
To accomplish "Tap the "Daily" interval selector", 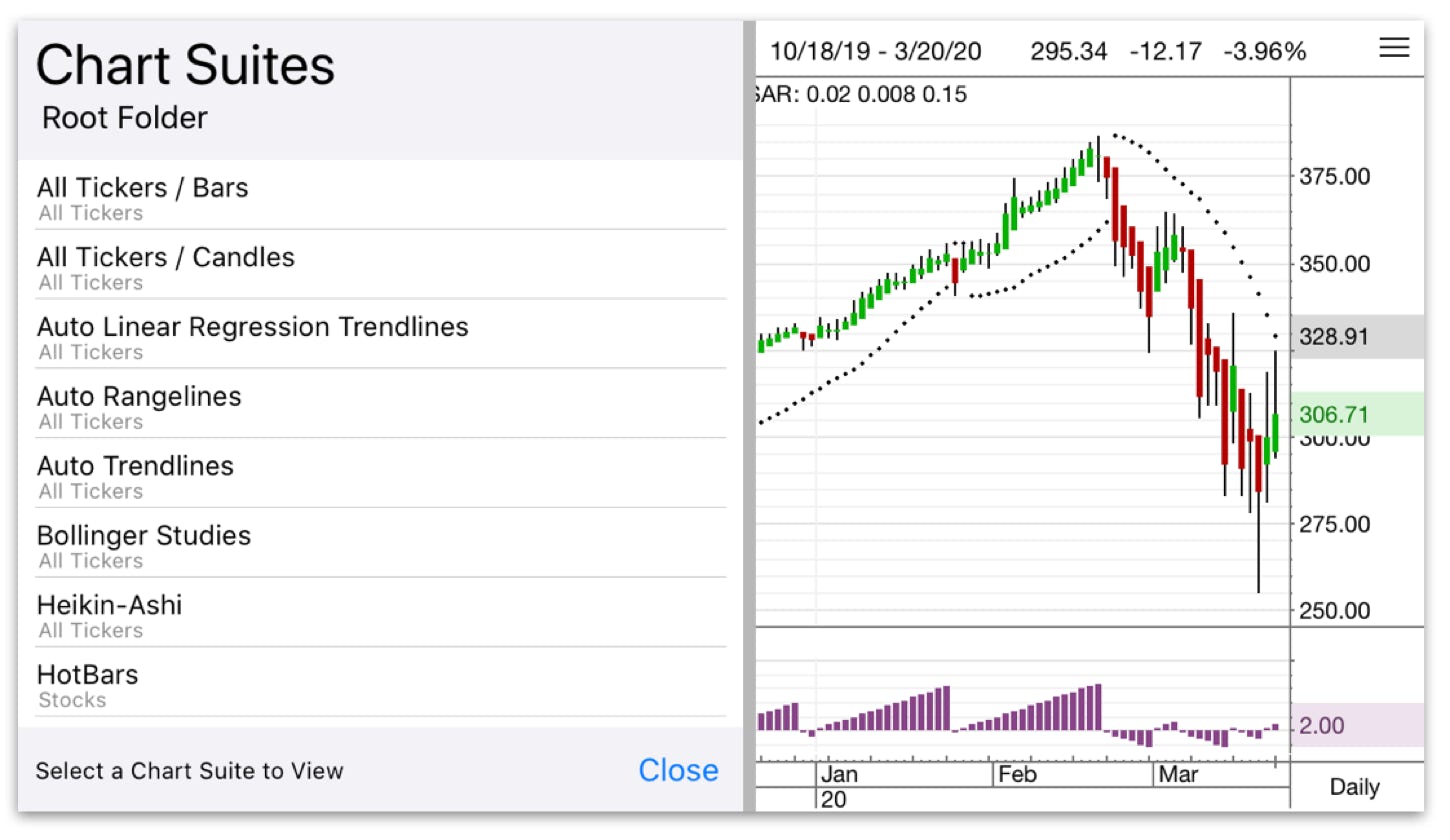I will [1354, 787].
